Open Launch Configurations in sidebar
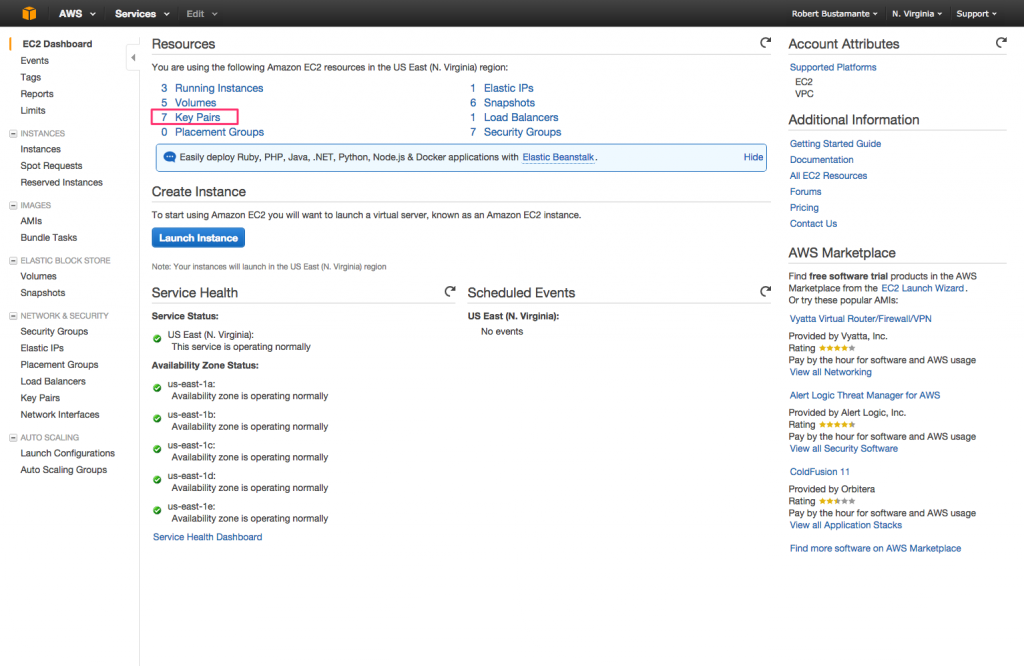The image size is (1024, 666). pyautogui.click(x=67, y=453)
